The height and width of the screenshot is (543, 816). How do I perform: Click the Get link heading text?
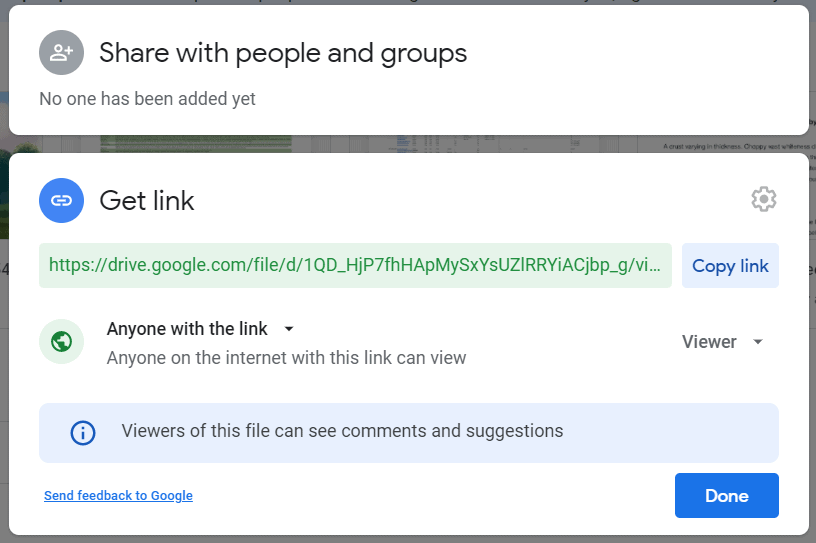(x=147, y=200)
